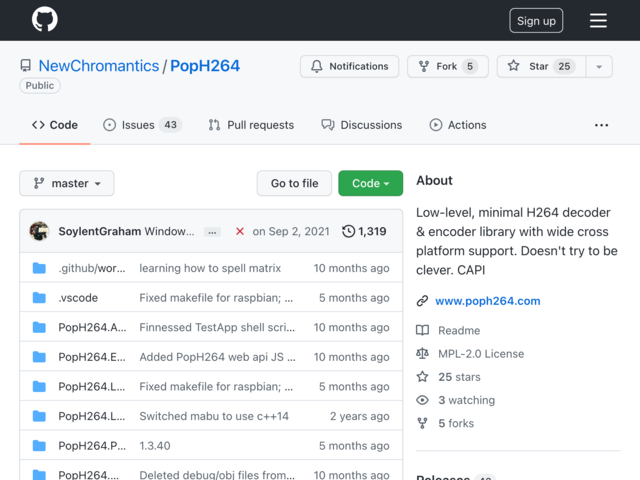Open the PopH264 repository link
Image resolution: width=640 pixels, height=480 pixels.
205,66
